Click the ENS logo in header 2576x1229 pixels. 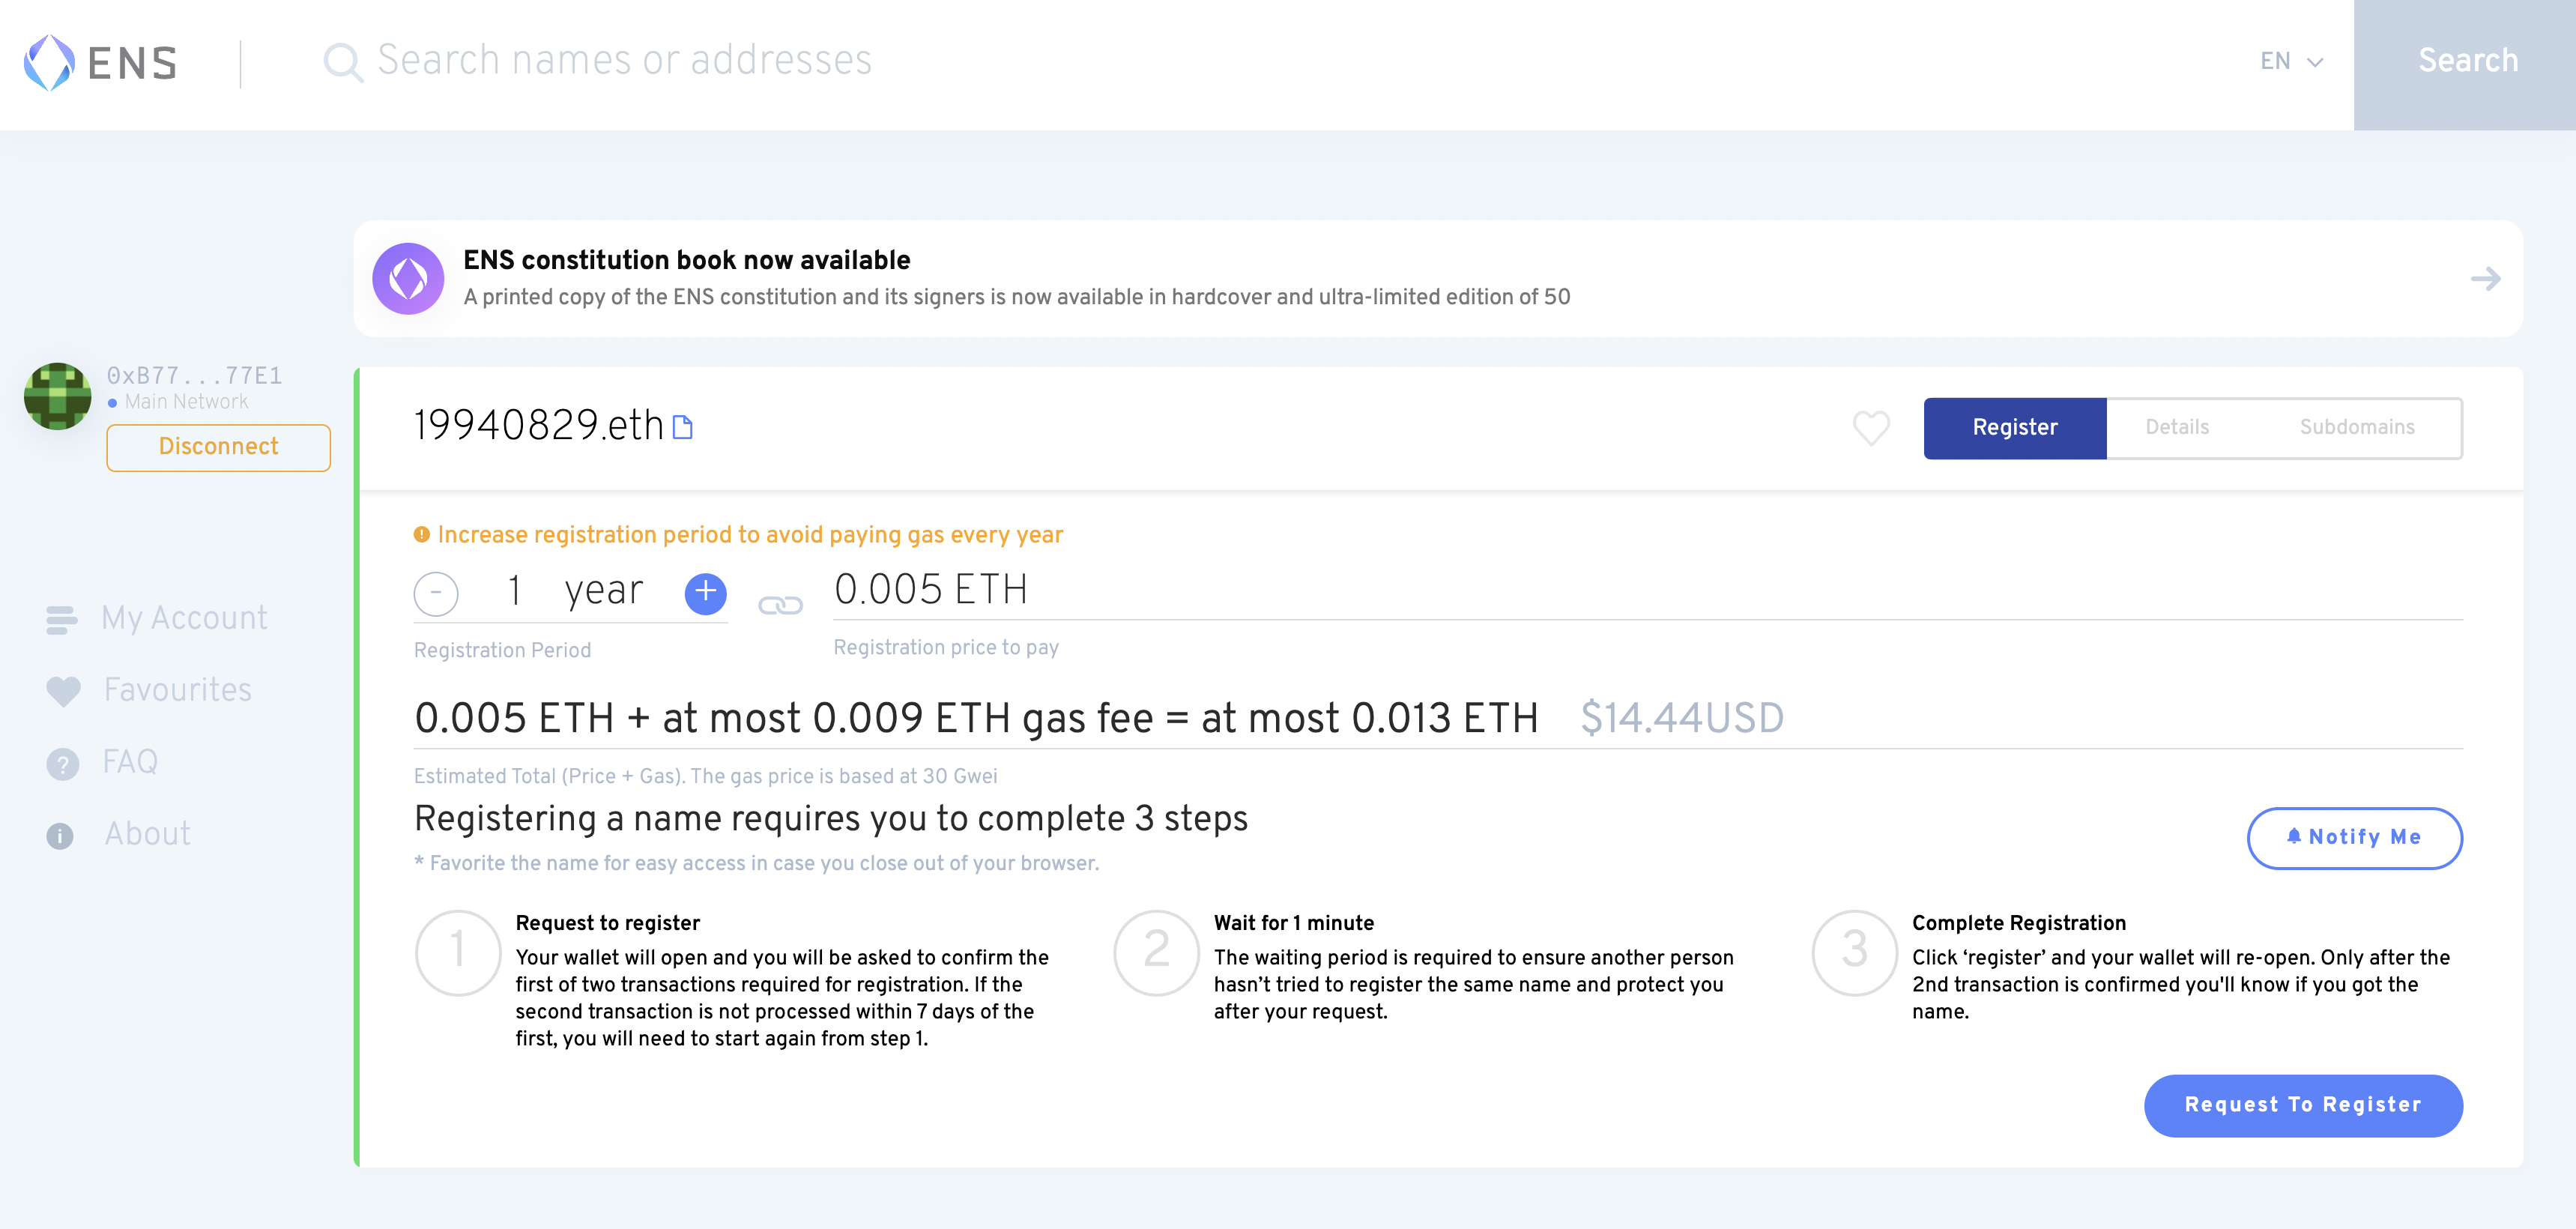coord(100,63)
